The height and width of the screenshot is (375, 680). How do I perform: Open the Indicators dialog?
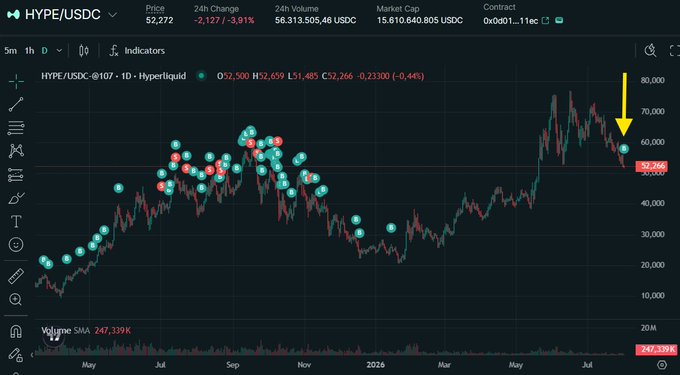click(x=144, y=51)
